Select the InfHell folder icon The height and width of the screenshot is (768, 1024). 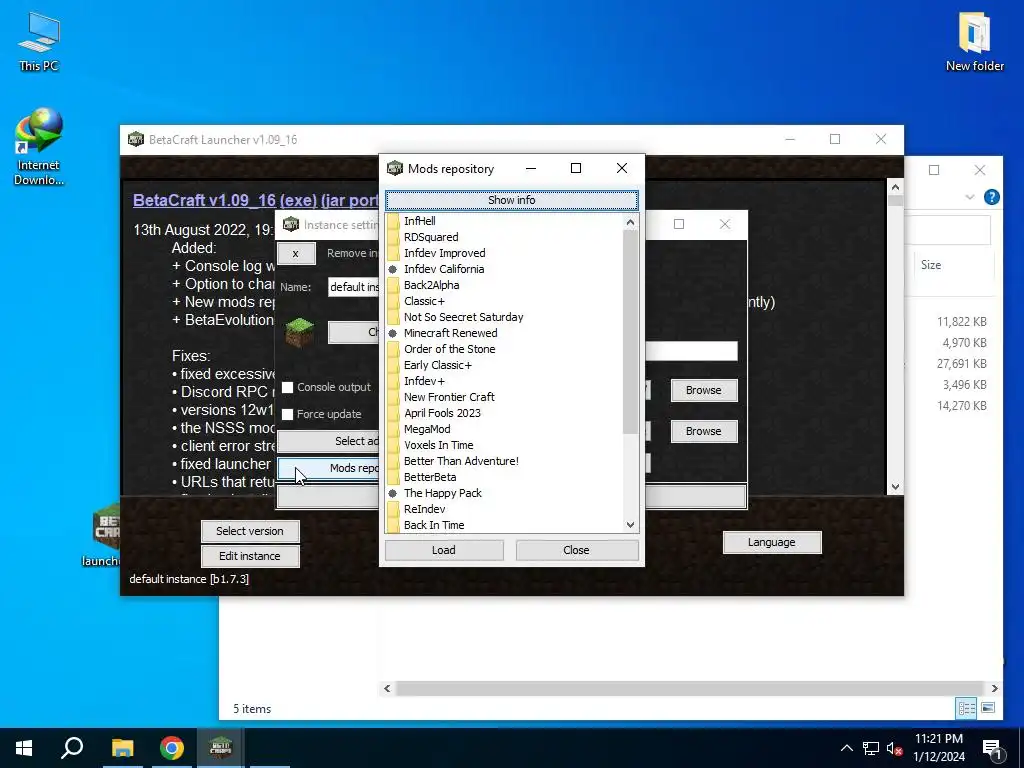tap(393, 221)
